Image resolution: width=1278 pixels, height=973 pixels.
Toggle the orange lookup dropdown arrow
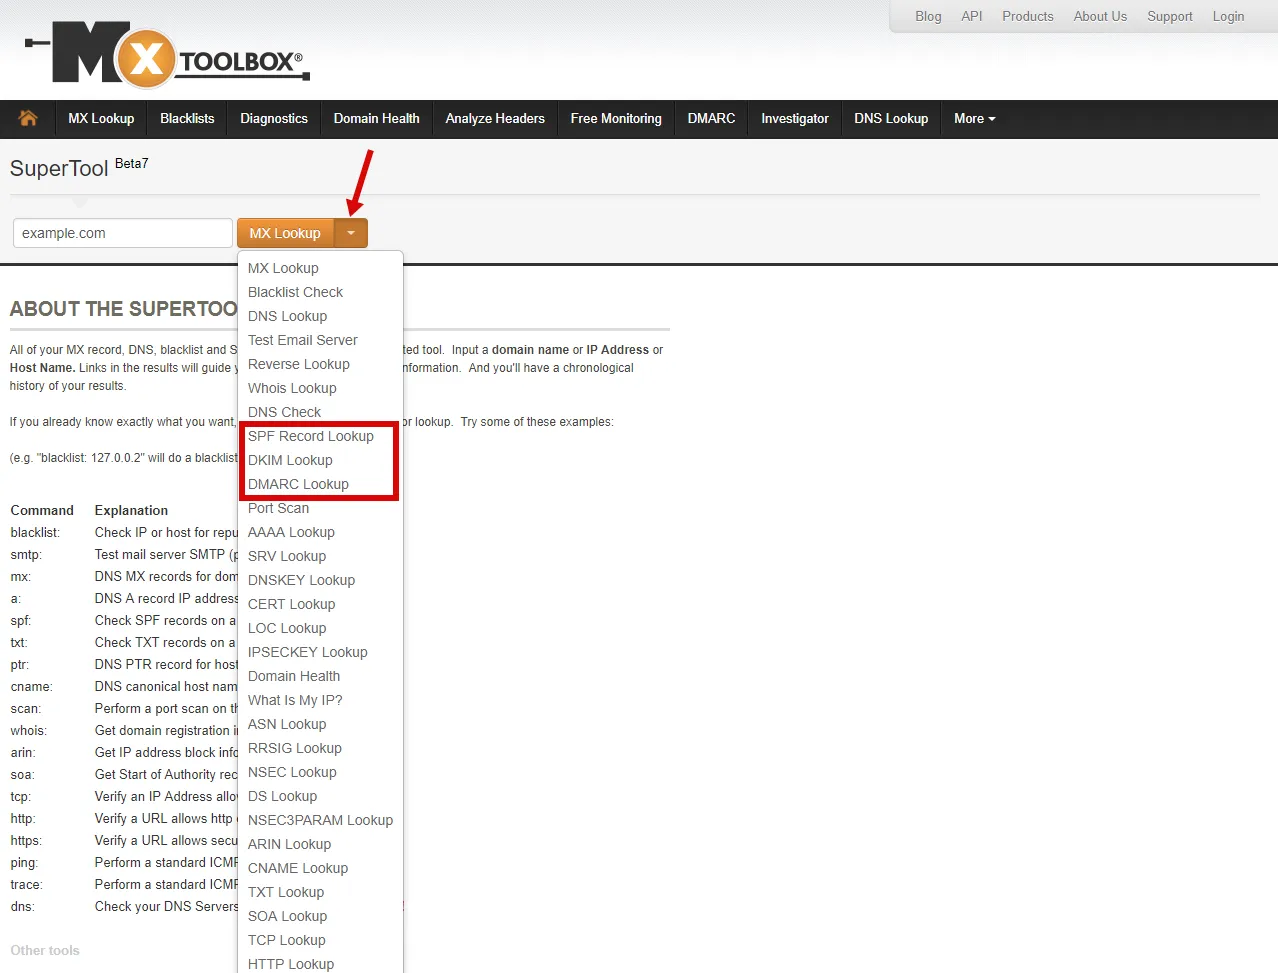pos(351,233)
